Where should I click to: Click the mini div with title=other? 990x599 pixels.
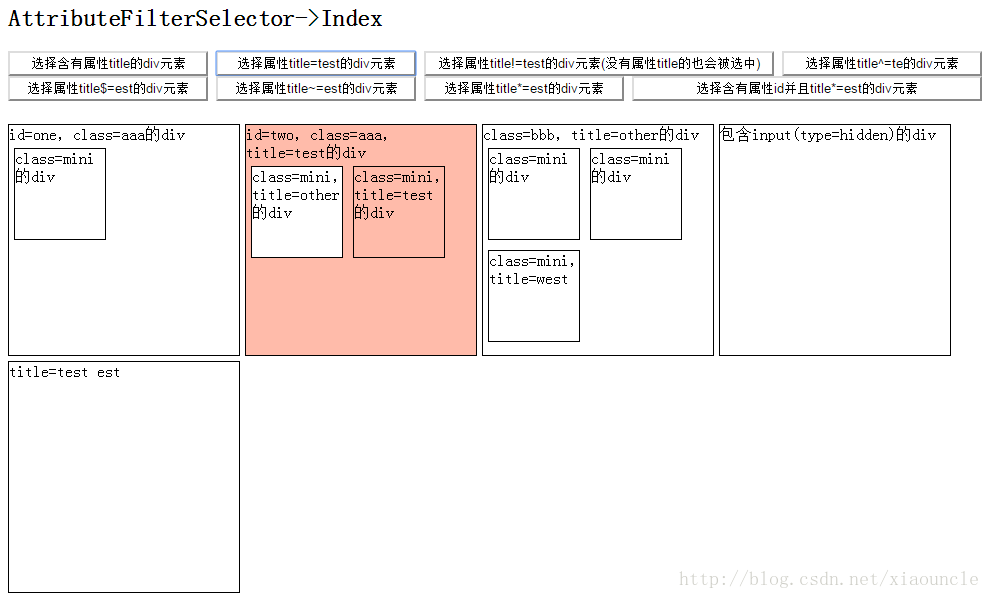tap(297, 212)
